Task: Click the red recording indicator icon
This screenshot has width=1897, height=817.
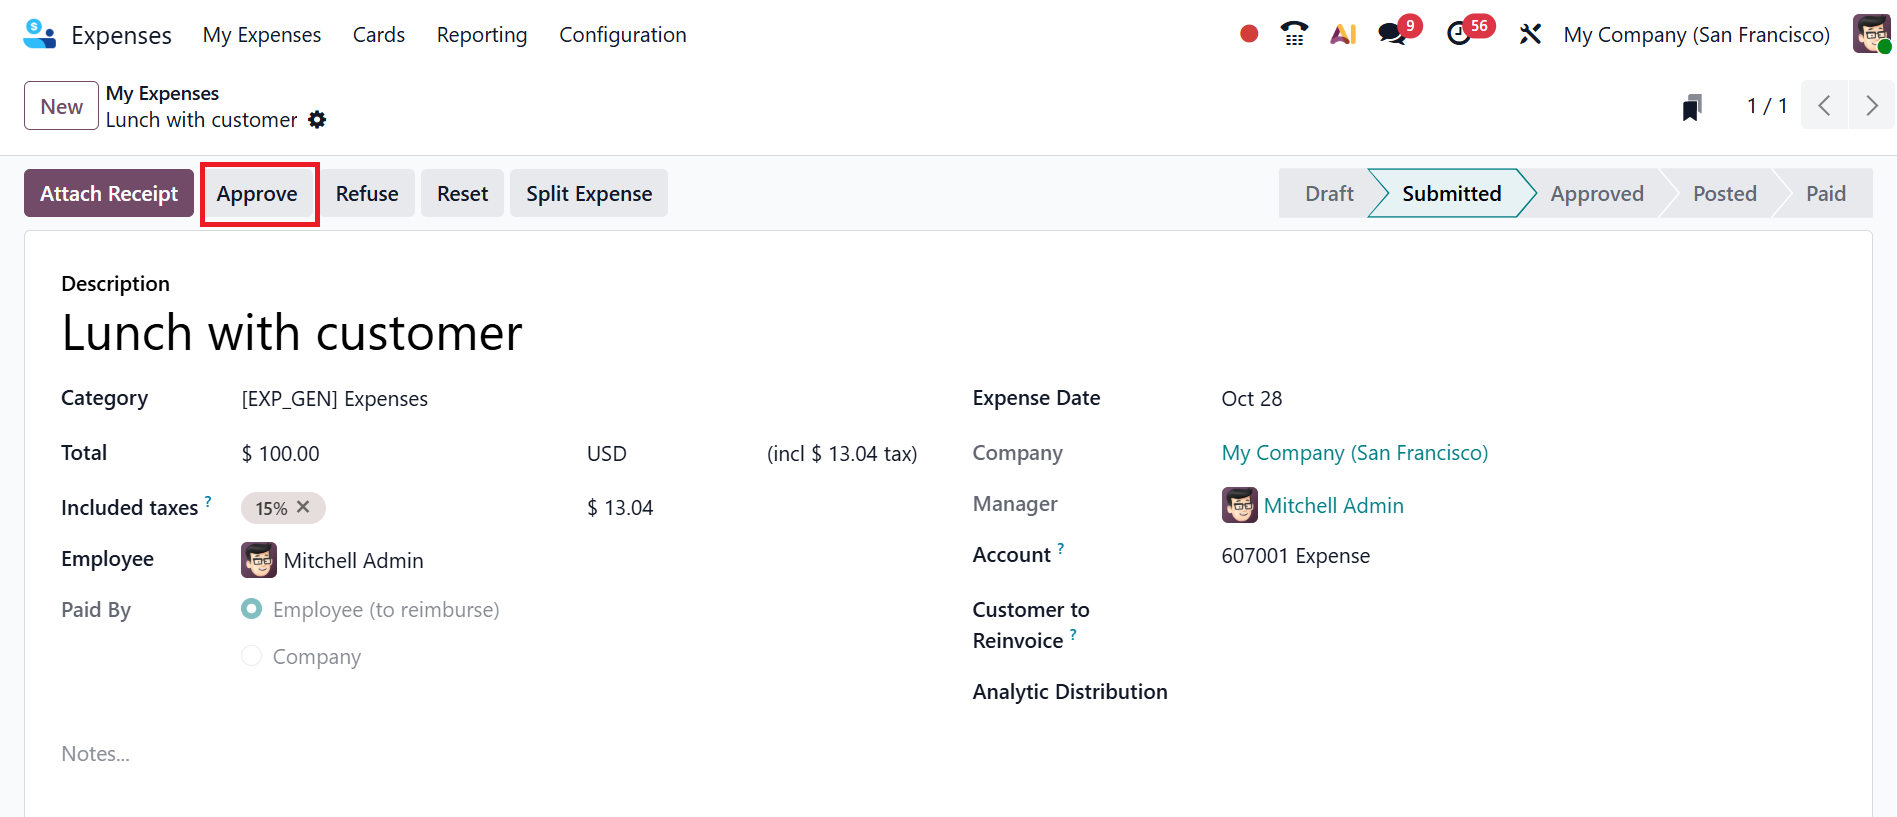Action: [x=1248, y=34]
